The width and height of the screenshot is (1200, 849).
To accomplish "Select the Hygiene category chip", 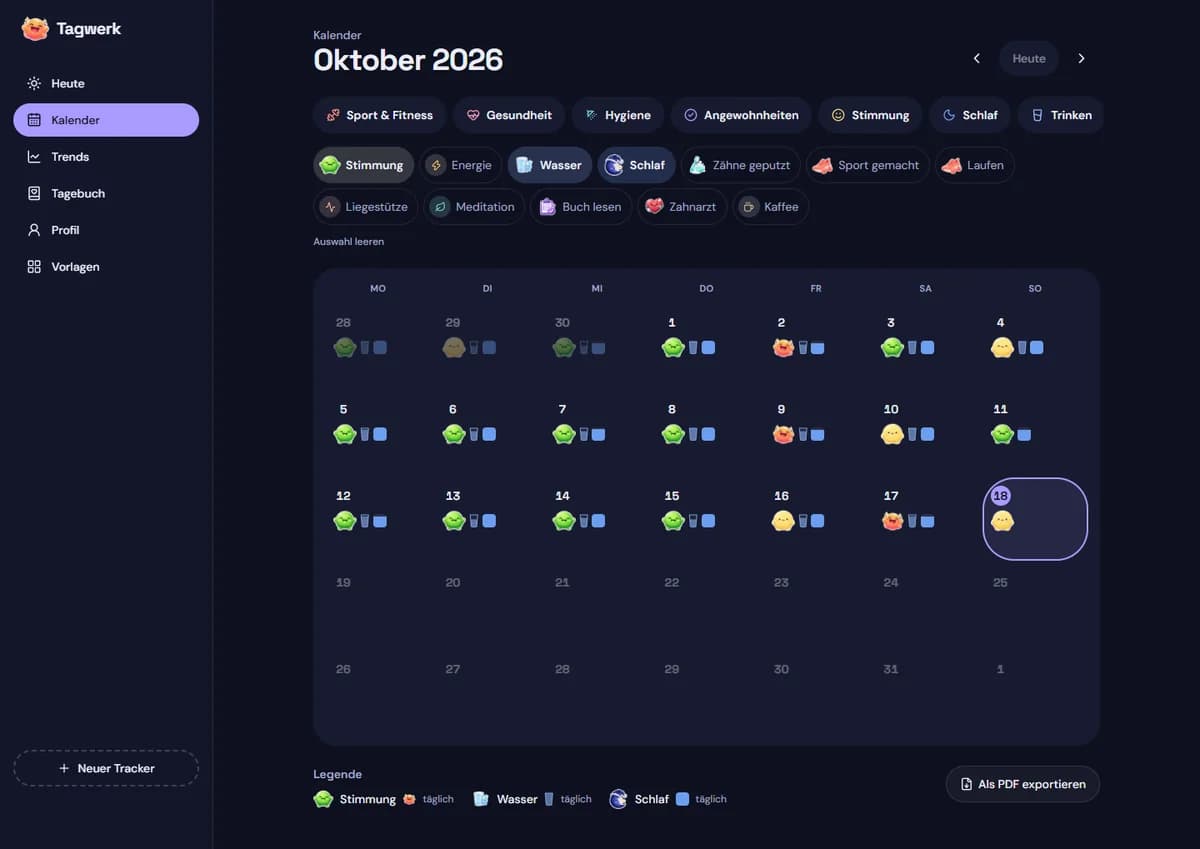I will point(618,115).
